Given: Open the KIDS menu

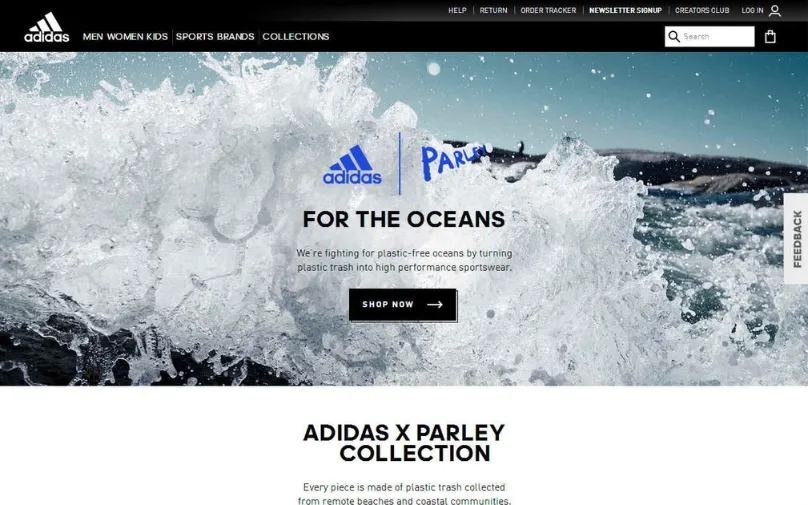Looking at the screenshot, I should (x=157, y=37).
